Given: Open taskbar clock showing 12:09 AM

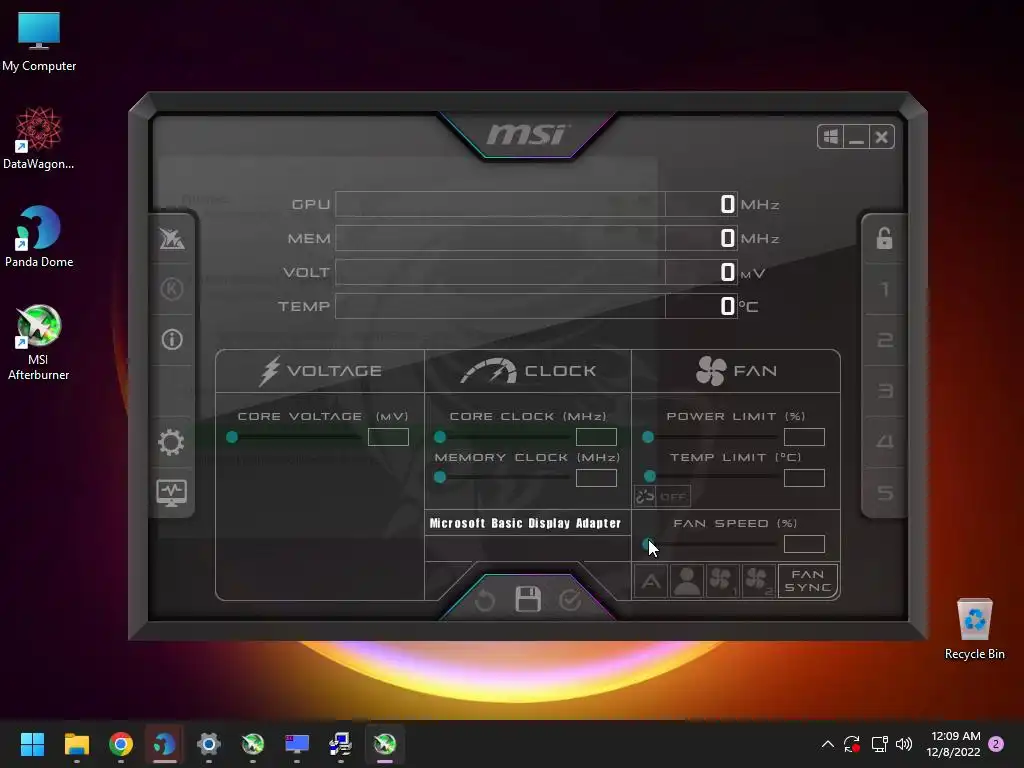Looking at the screenshot, I should [x=953, y=744].
